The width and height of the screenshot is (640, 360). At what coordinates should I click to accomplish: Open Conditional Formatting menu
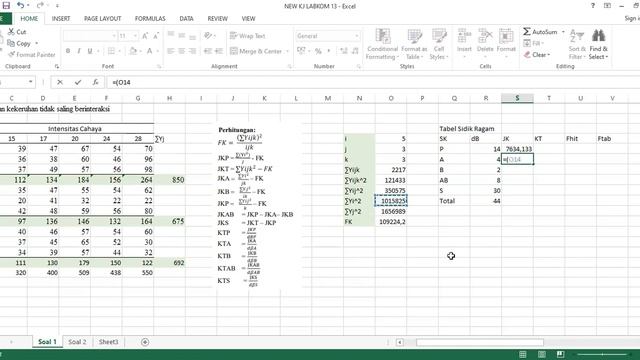point(382,44)
